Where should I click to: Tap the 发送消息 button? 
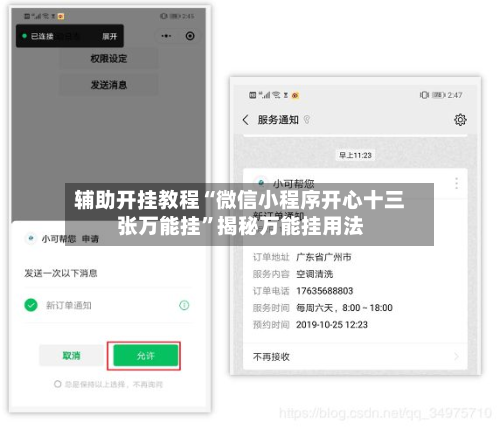(x=109, y=85)
